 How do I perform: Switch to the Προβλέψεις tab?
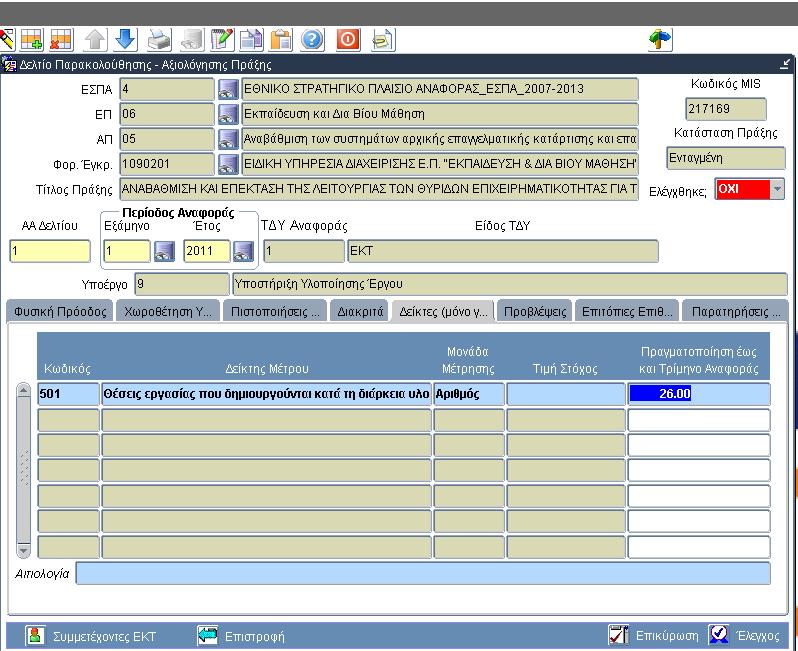coord(534,312)
